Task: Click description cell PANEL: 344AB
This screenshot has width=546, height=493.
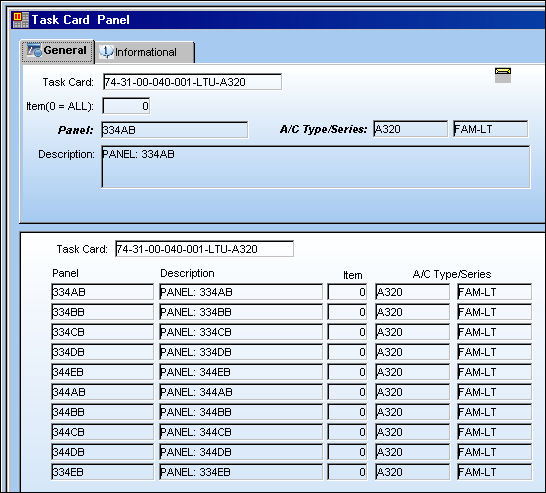Action: 241,392
